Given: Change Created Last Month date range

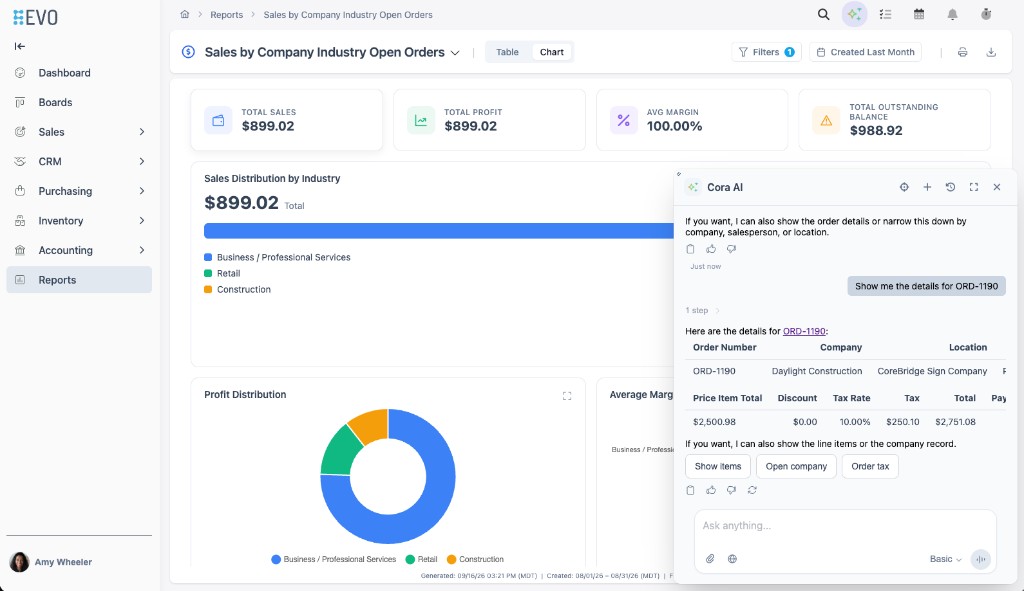Looking at the screenshot, I should [x=865, y=52].
